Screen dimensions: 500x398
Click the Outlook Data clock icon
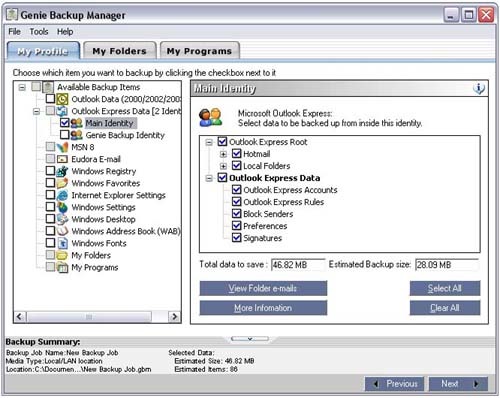tap(62, 99)
